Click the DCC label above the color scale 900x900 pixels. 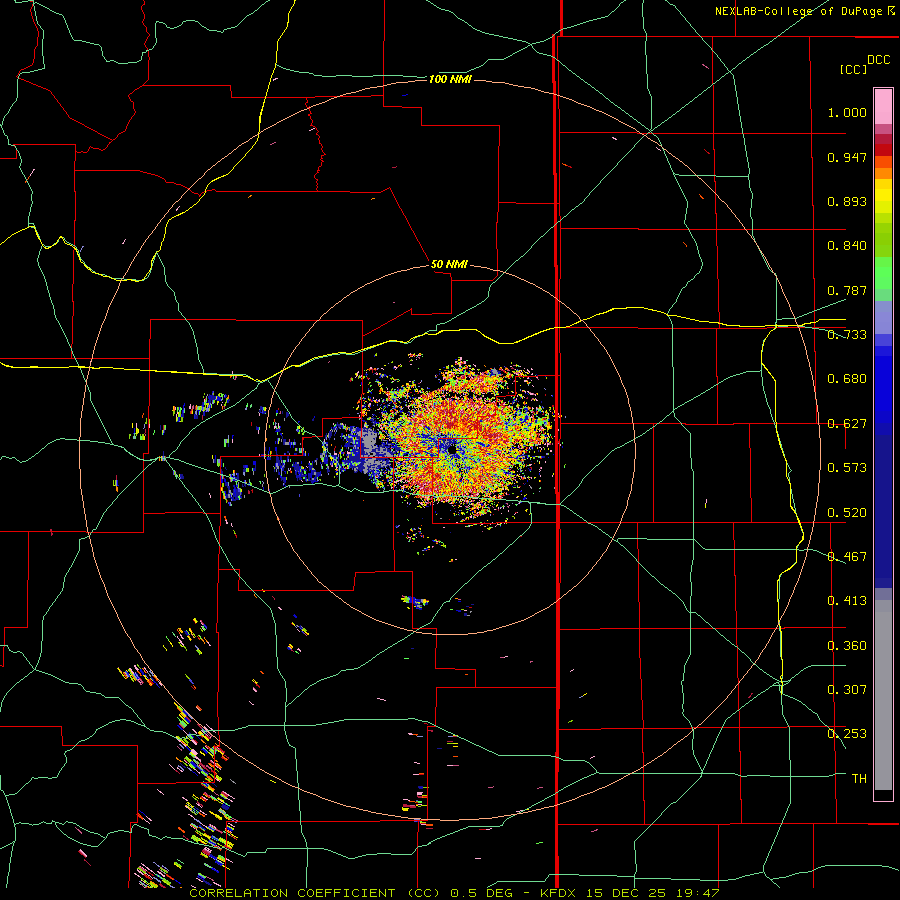[878, 60]
